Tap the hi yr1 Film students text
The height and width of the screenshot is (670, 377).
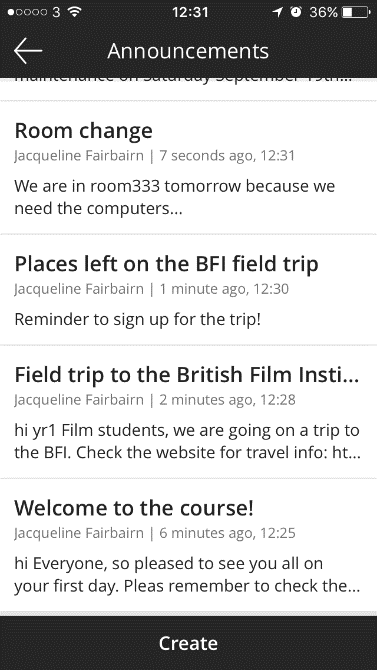tap(187, 441)
